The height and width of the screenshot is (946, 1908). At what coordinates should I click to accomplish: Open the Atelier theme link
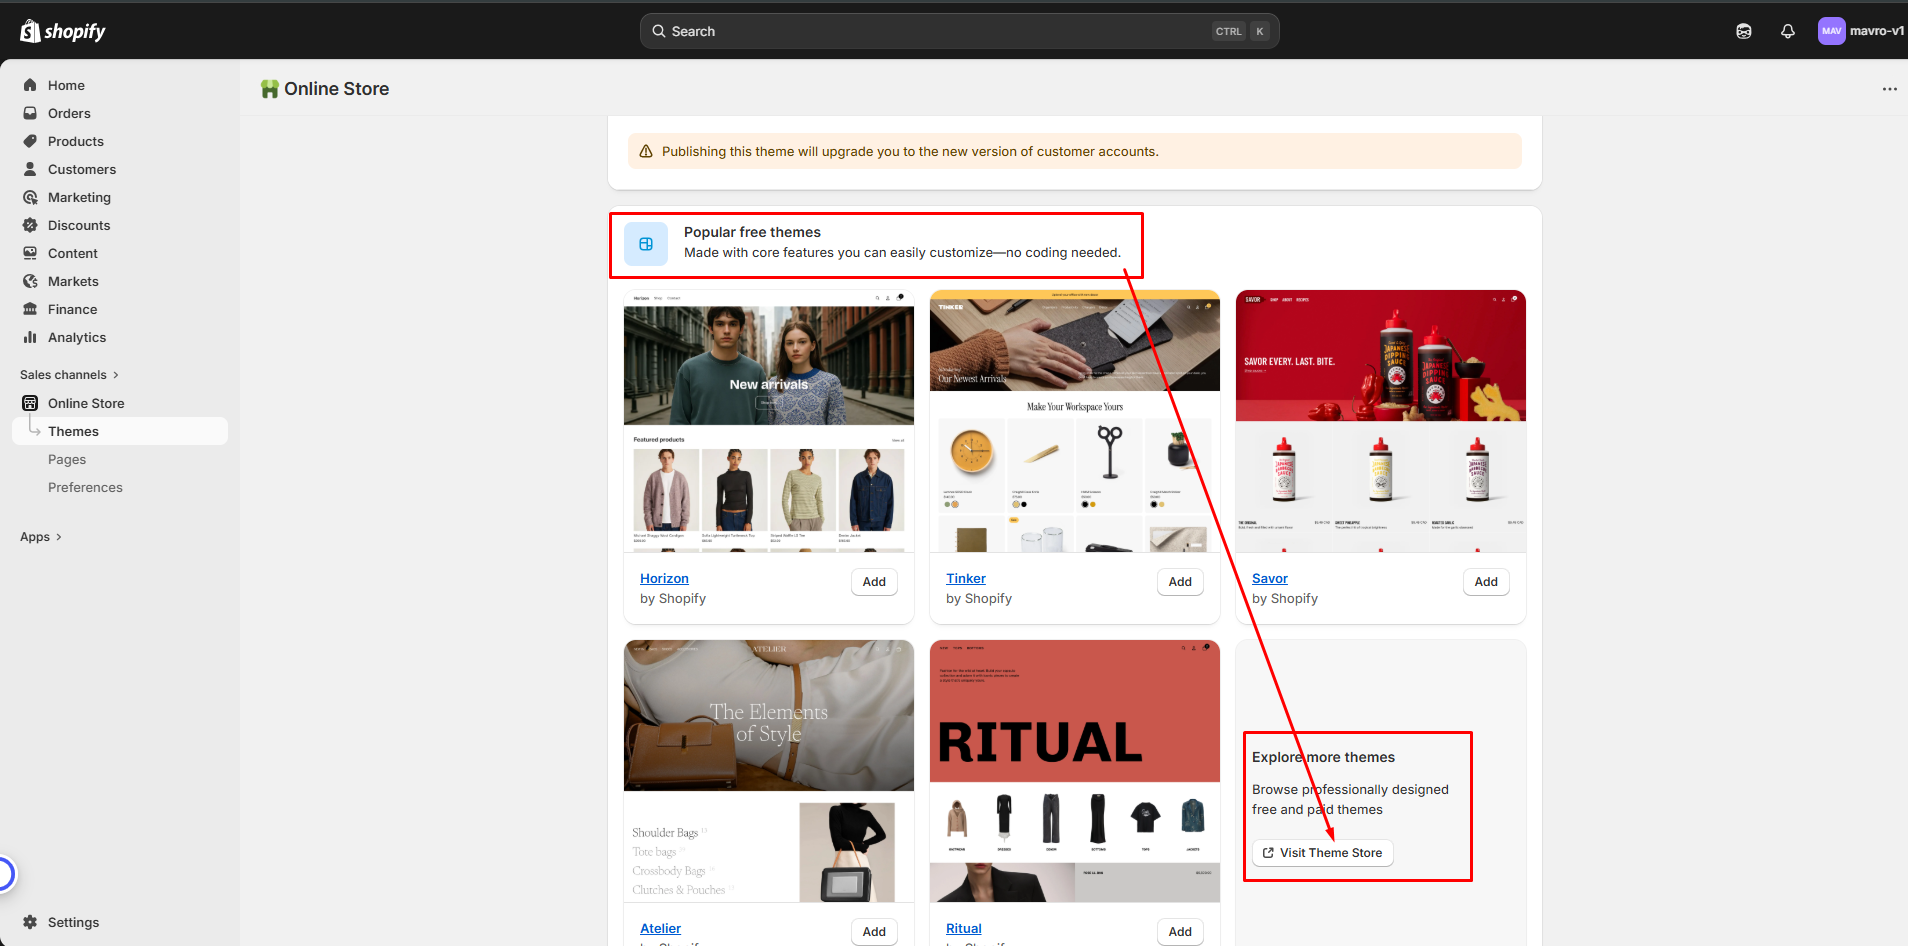[x=660, y=928]
